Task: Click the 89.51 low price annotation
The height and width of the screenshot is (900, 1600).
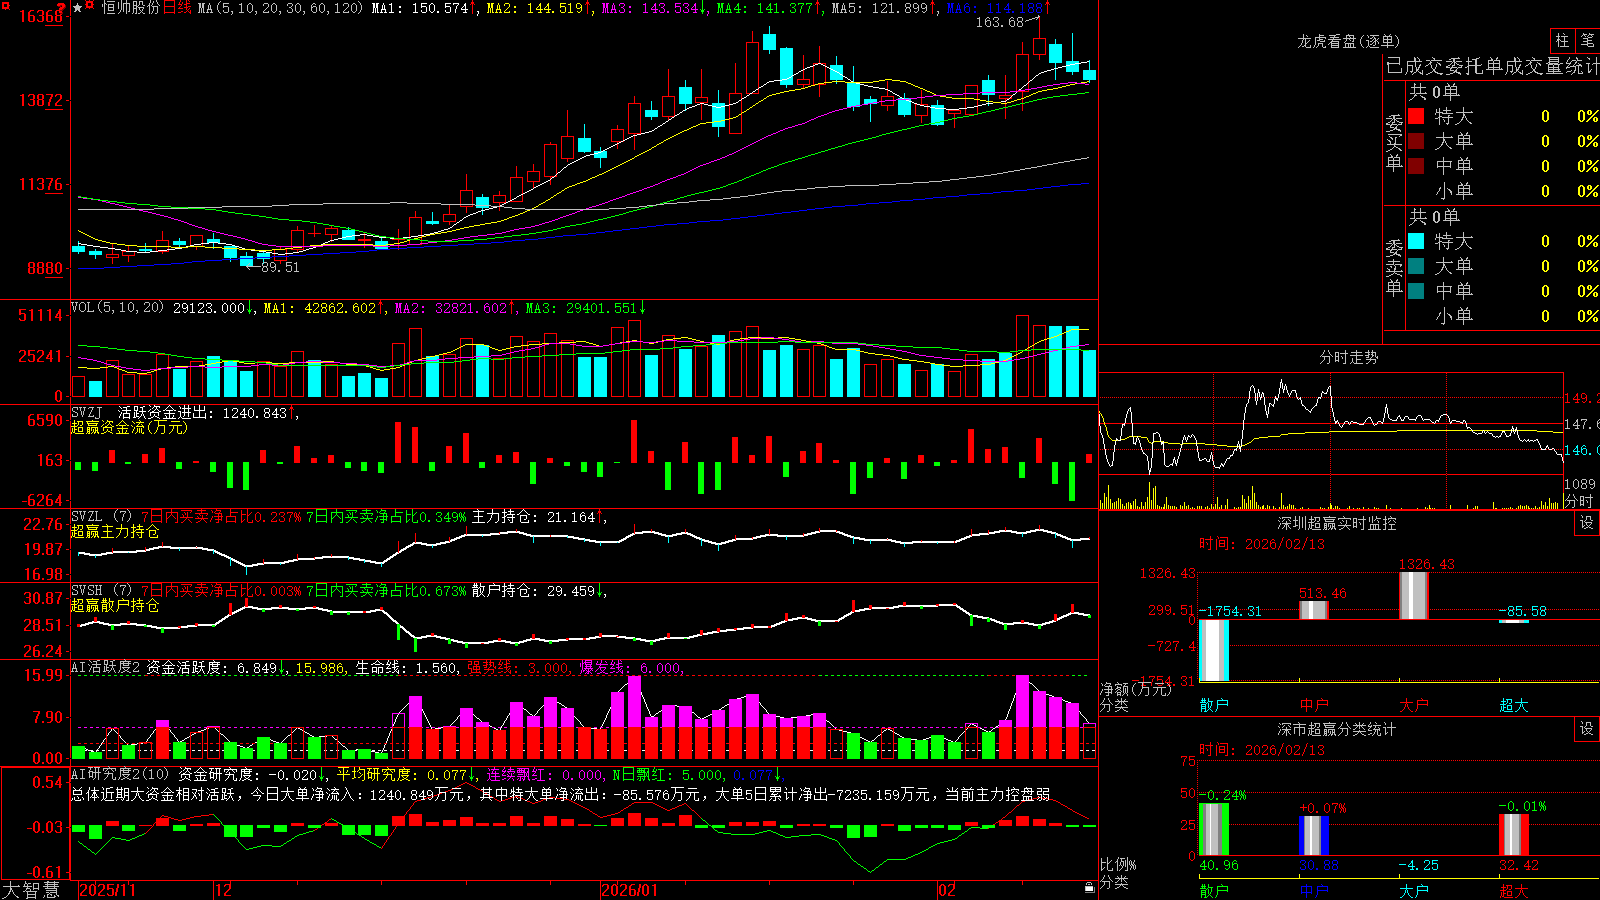Action: [x=280, y=267]
